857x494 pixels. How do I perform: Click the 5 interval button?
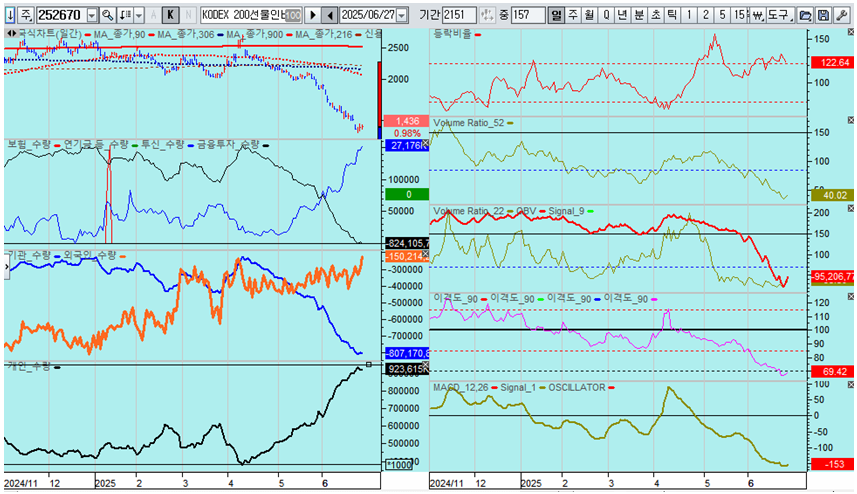pyautogui.click(x=722, y=16)
